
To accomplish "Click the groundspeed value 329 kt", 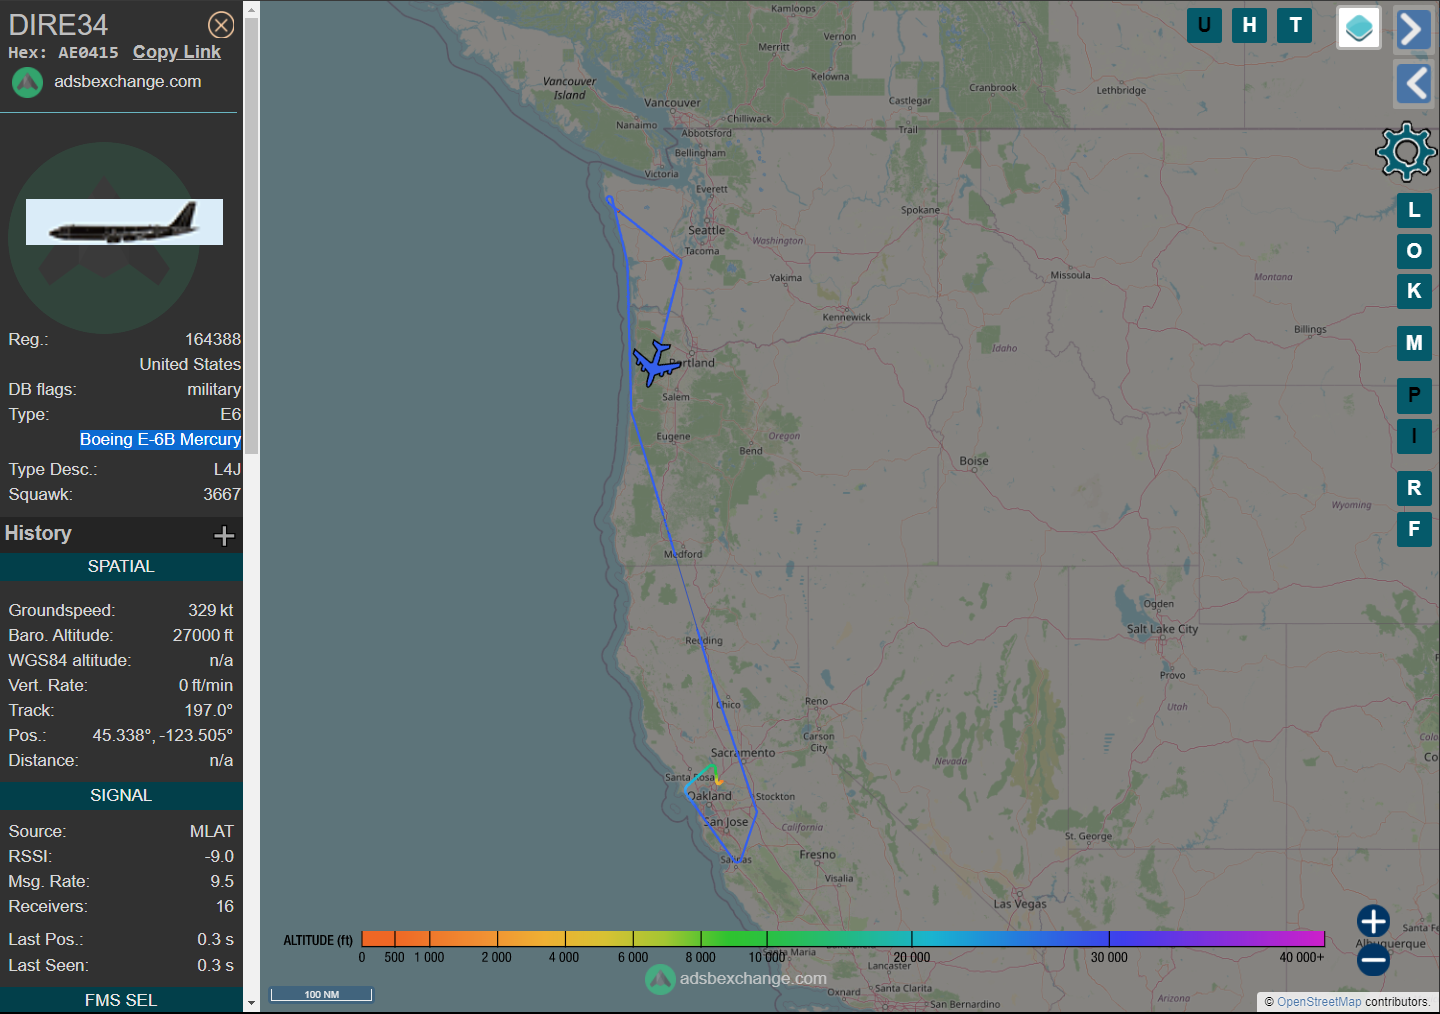I will [211, 611].
